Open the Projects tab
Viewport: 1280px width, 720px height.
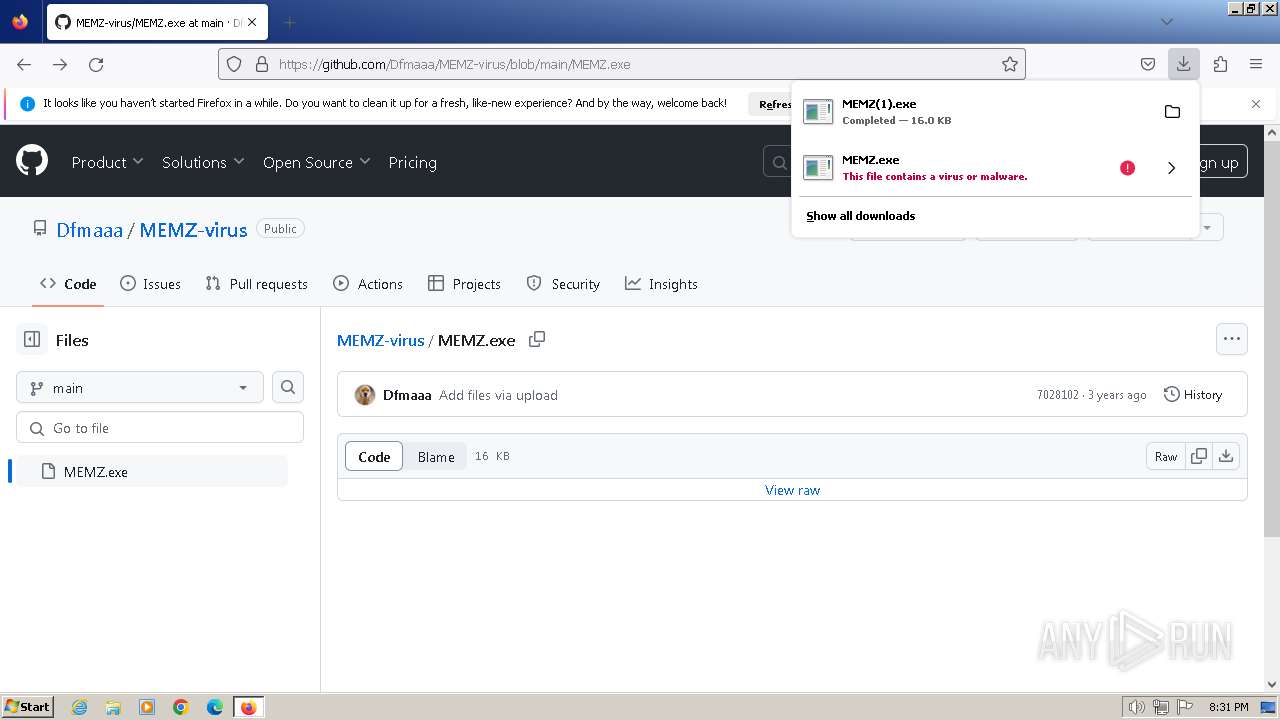coord(464,284)
